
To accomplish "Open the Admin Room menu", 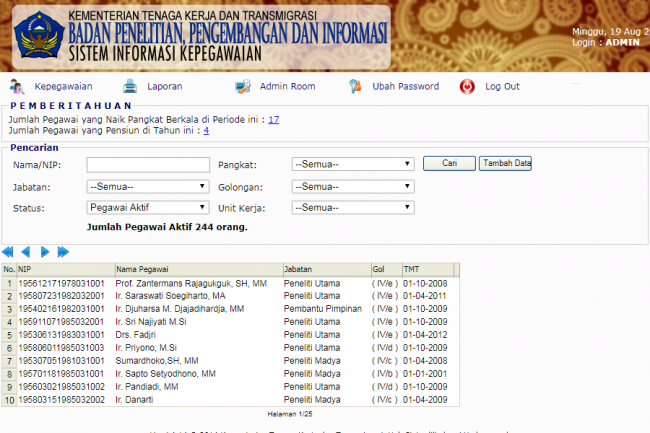I will (x=287, y=86).
